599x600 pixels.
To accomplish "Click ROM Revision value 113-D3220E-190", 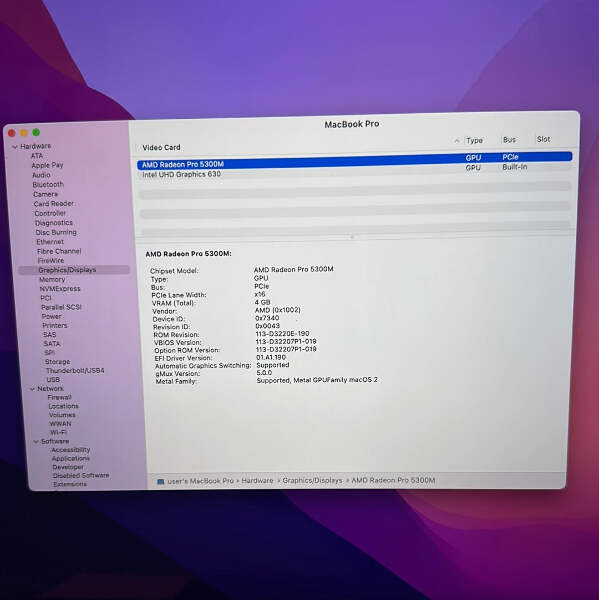I will pyautogui.click(x=282, y=334).
